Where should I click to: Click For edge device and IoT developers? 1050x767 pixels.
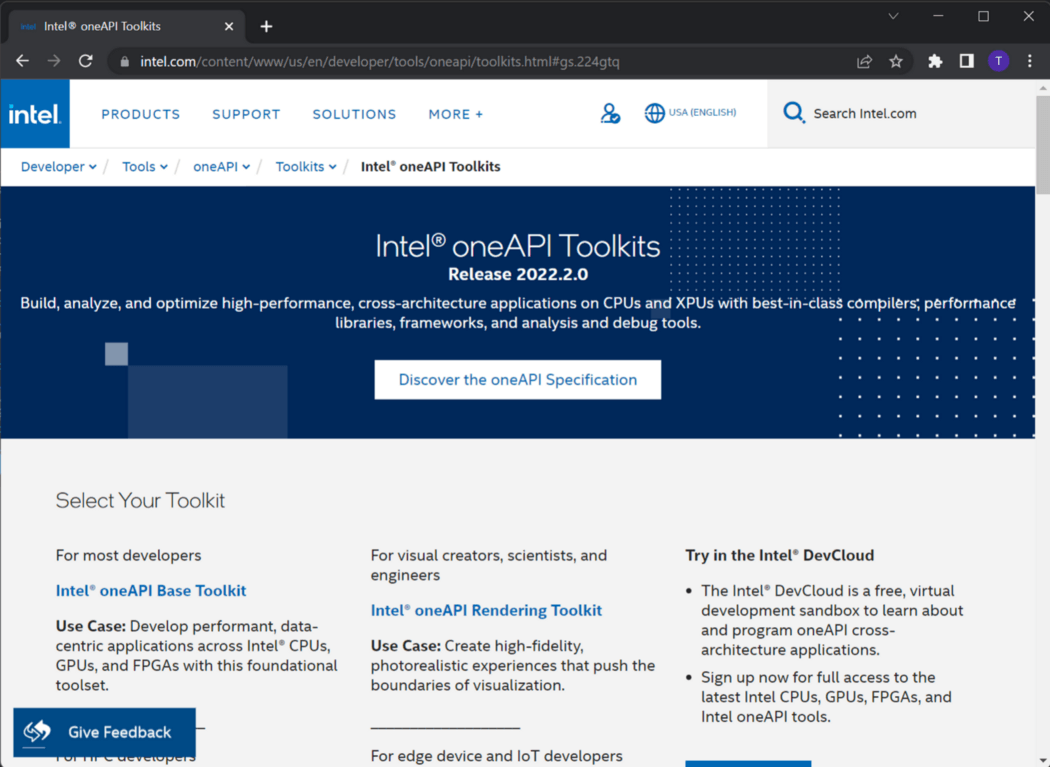pyautogui.click(x=496, y=756)
